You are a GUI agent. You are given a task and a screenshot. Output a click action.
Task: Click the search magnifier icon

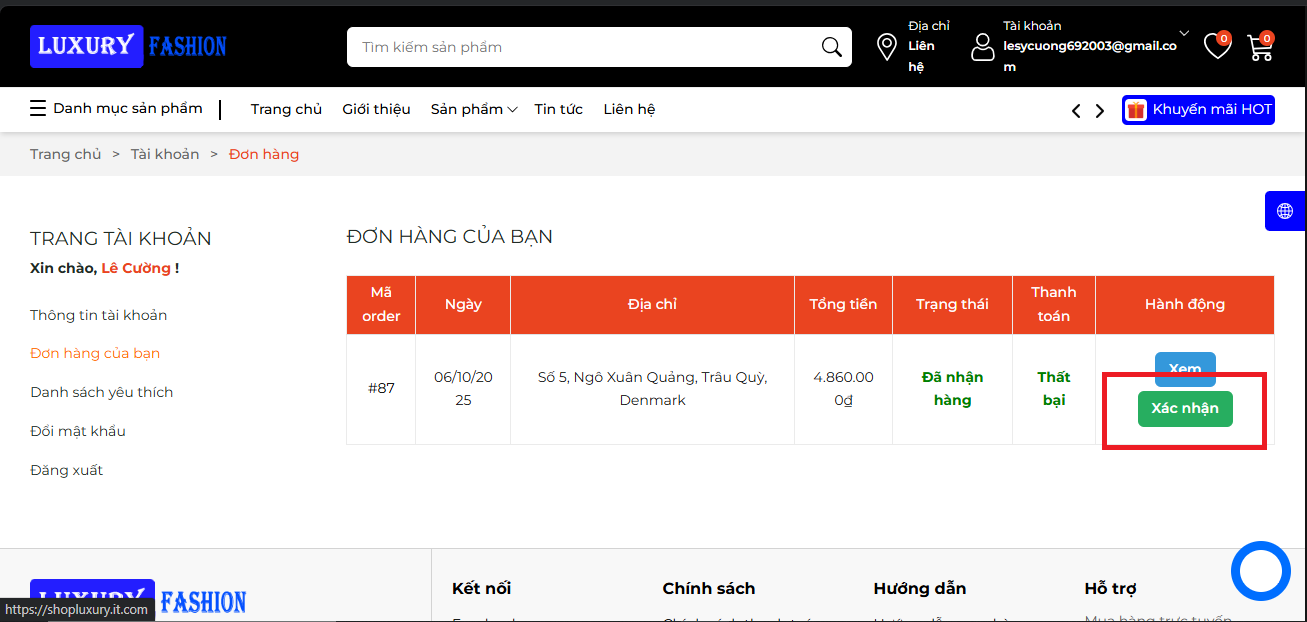(831, 47)
